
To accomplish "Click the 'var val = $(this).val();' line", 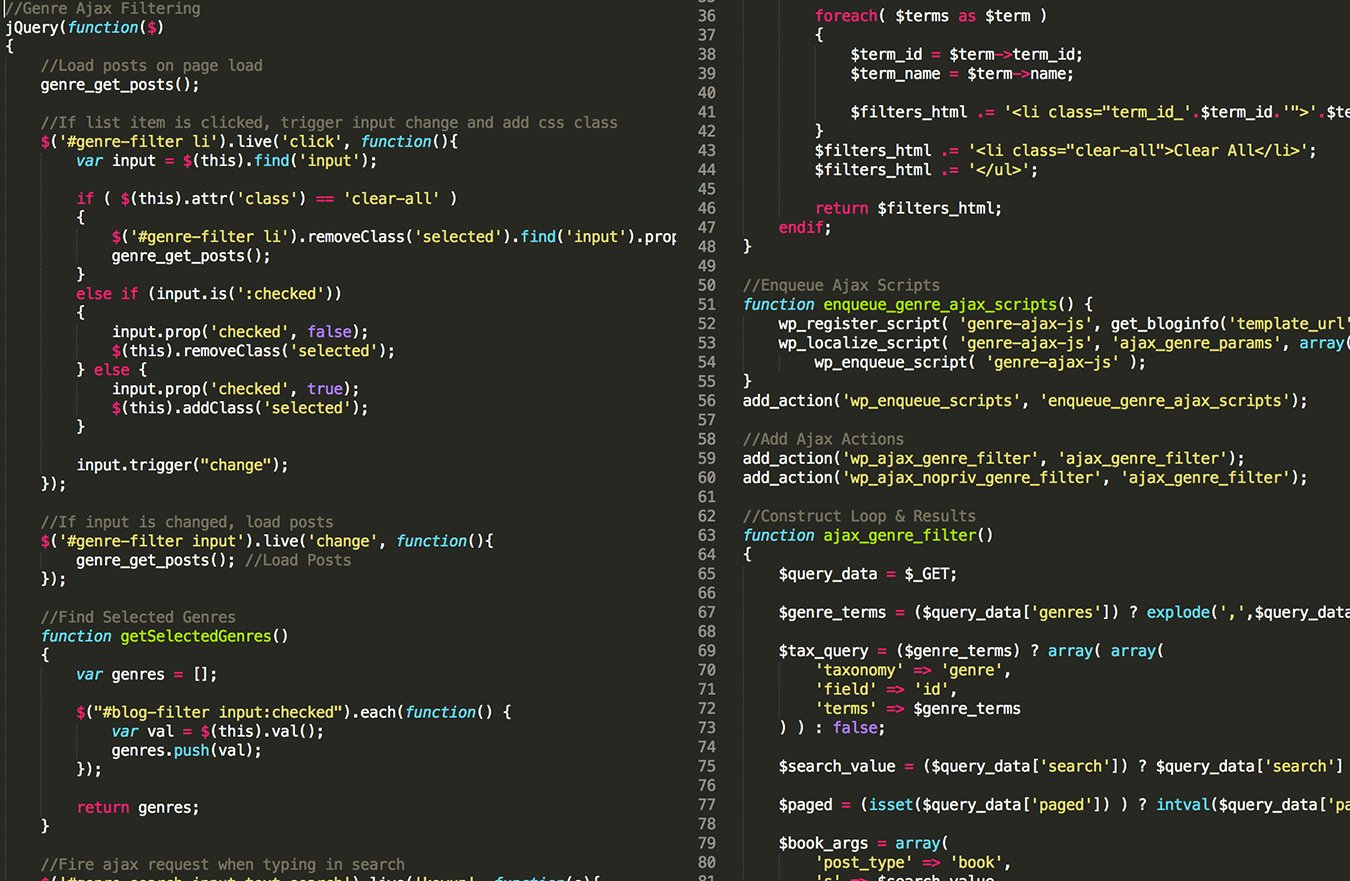I will (x=218, y=731).
